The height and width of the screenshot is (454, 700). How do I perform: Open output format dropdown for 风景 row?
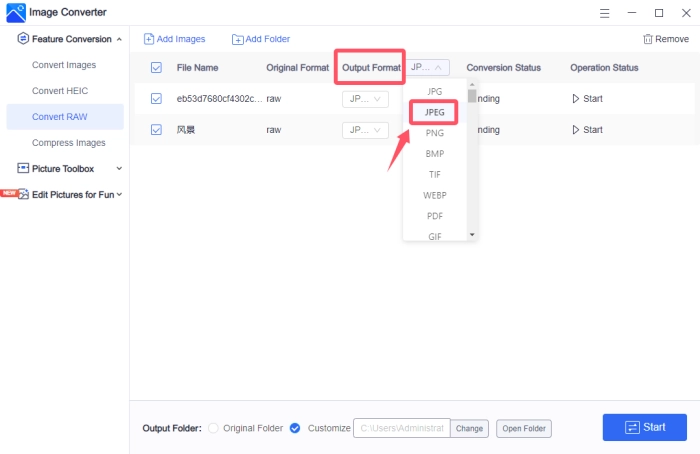(x=365, y=130)
